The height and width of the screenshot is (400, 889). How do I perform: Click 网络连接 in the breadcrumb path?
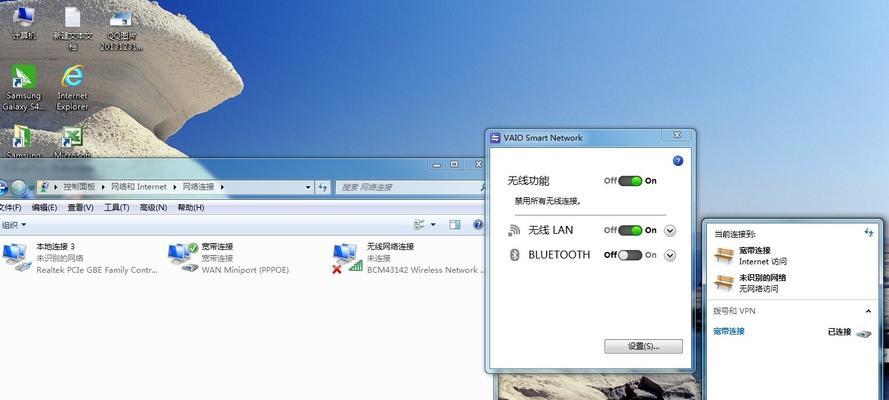point(198,186)
